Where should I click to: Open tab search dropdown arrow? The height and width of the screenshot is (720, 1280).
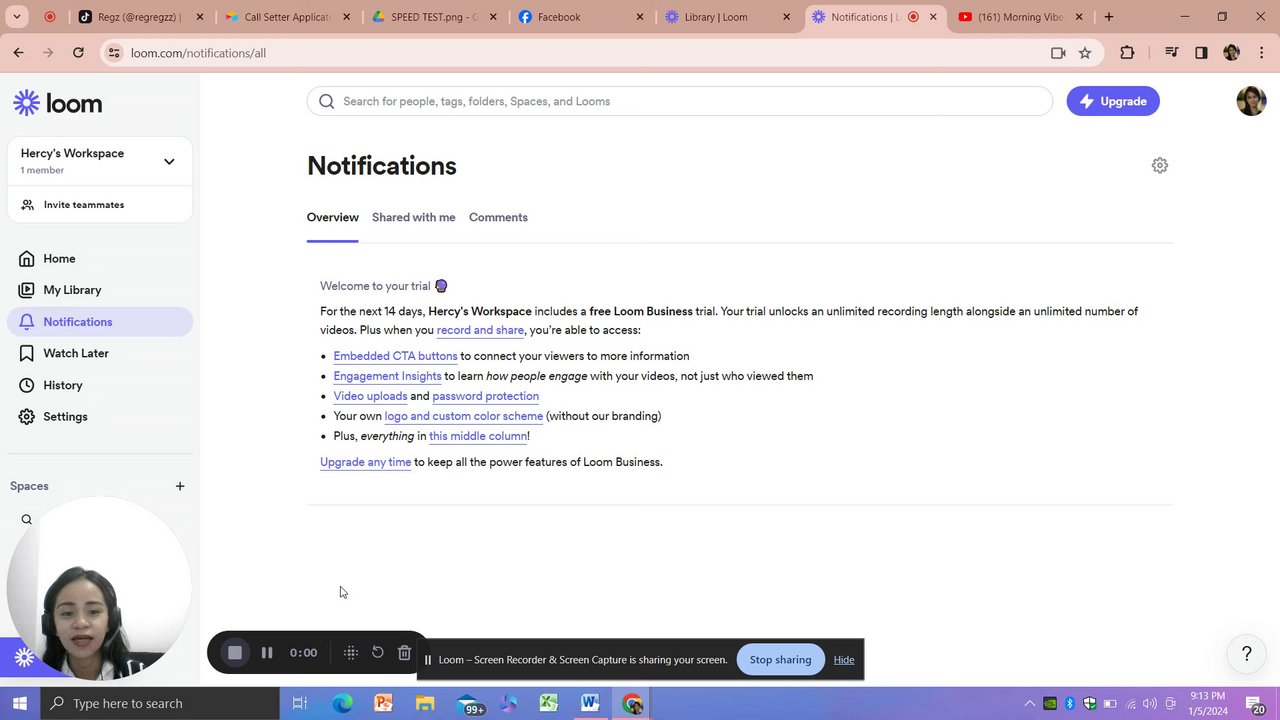pyautogui.click(x=16, y=17)
